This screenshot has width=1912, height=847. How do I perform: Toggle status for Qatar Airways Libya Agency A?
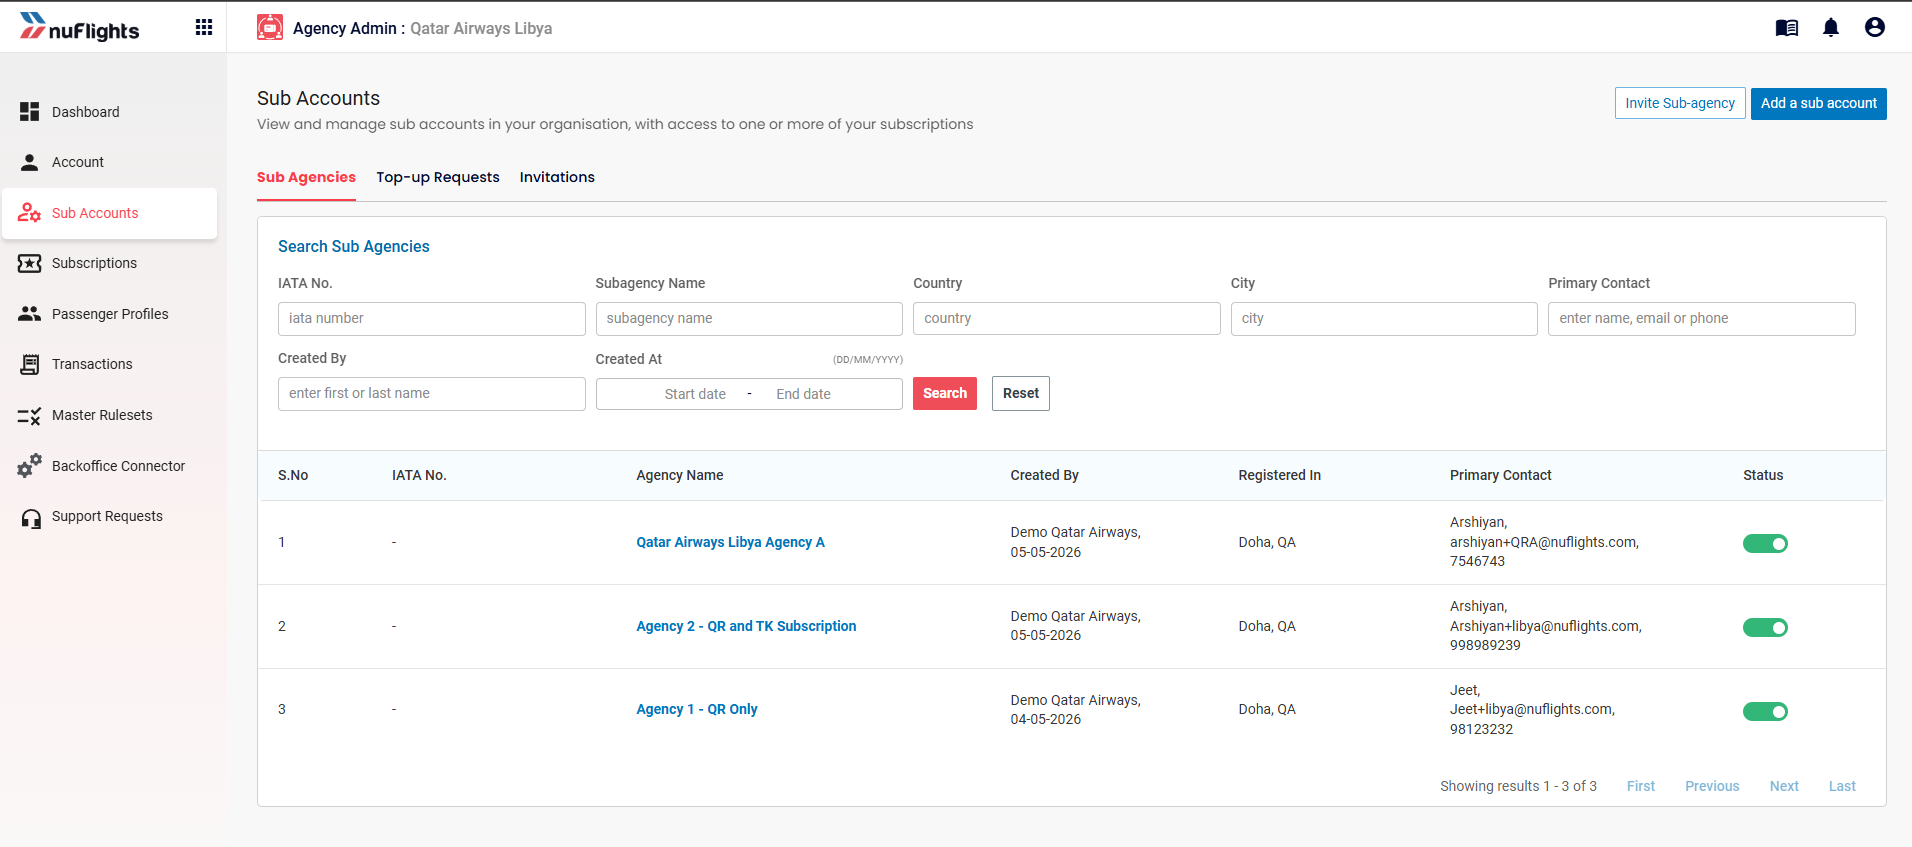[1765, 543]
